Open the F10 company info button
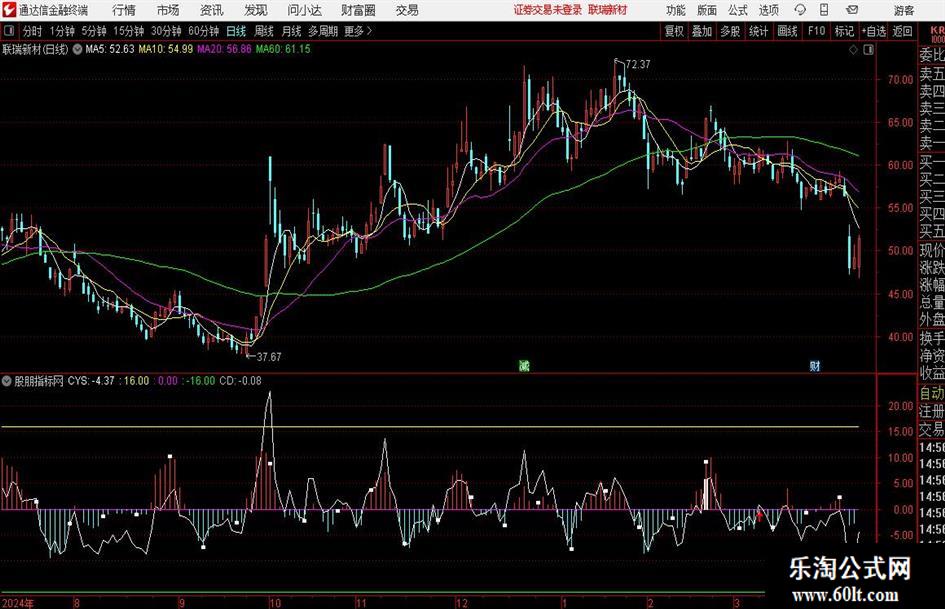This screenshot has width=945, height=609. [x=816, y=31]
